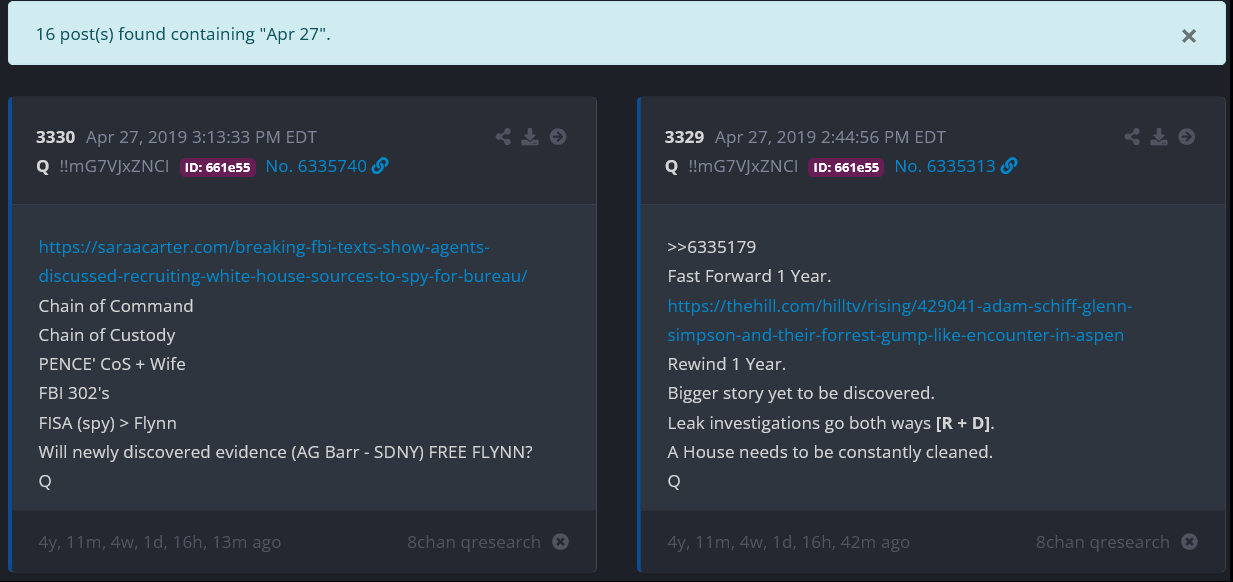Click the post 3329 timestamp
The width and height of the screenshot is (1233, 582).
[830, 137]
